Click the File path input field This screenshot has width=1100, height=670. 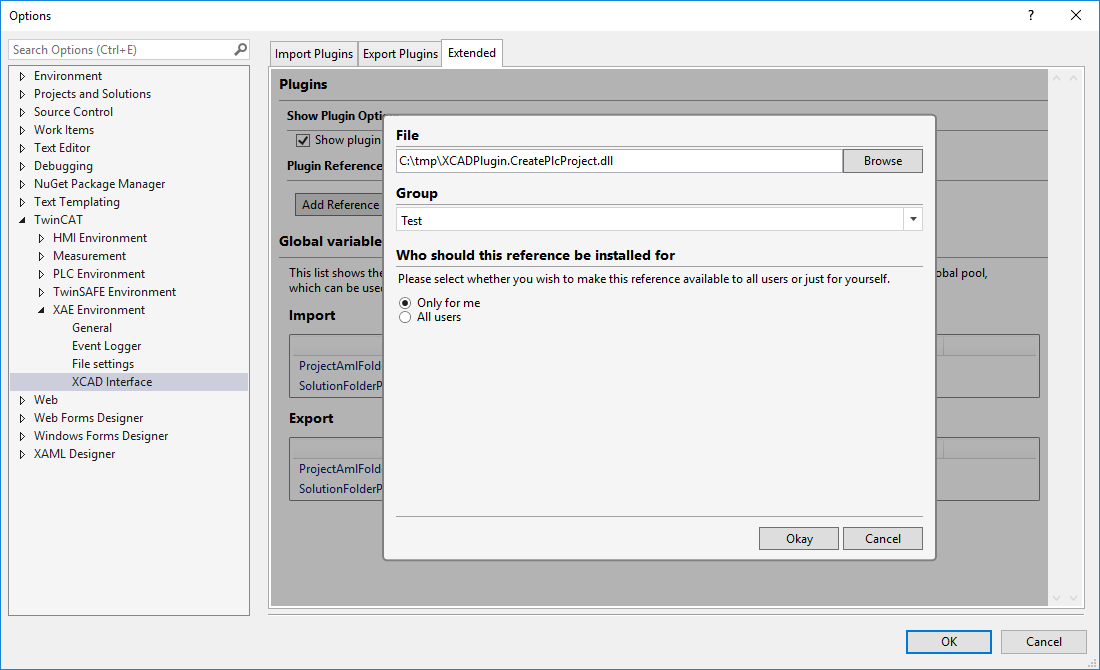click(x=619, y=161)
